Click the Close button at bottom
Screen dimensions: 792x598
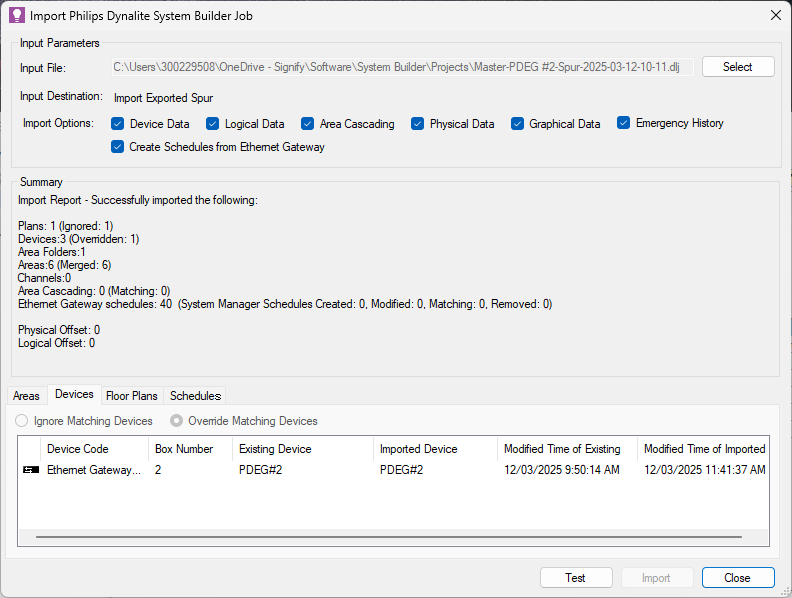(x=738, y=577)
